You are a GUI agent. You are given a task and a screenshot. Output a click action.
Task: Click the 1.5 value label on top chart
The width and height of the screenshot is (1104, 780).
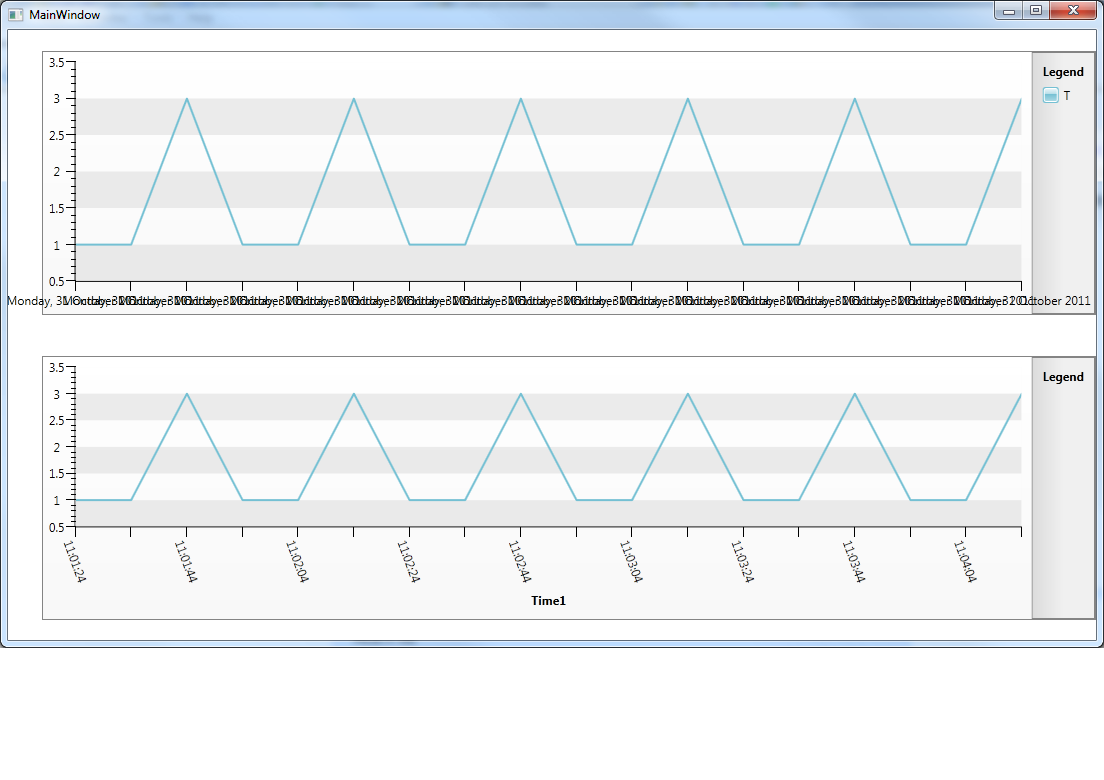(x=56, y=208)
